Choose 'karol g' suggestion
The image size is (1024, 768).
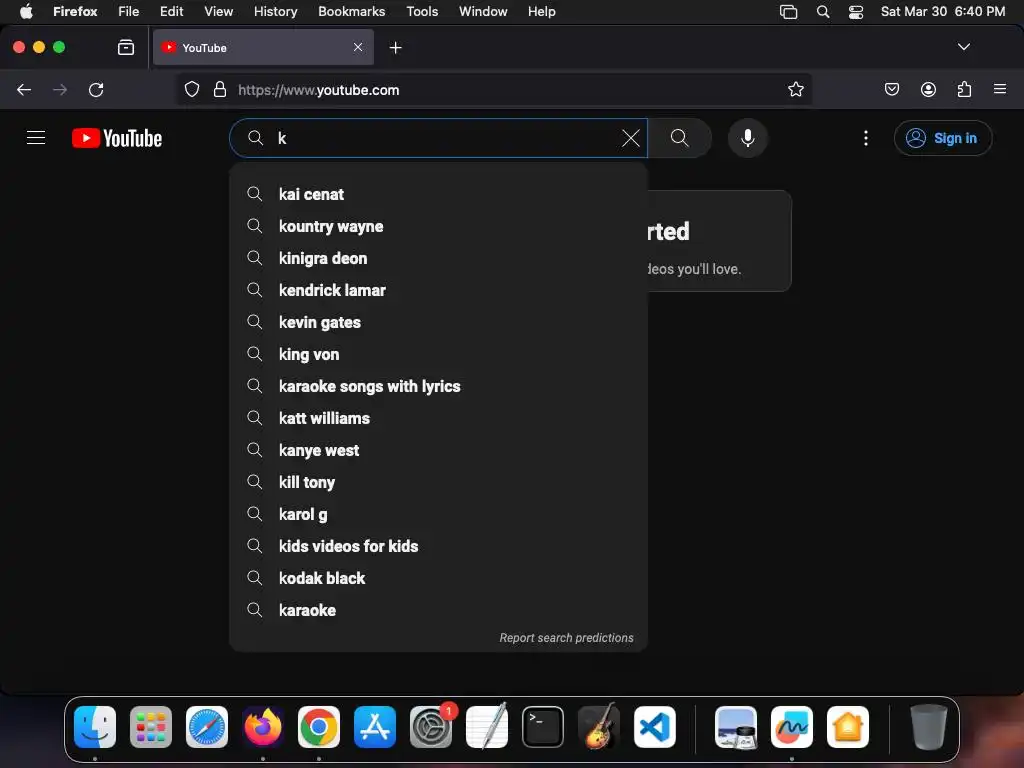pos(438,514)
